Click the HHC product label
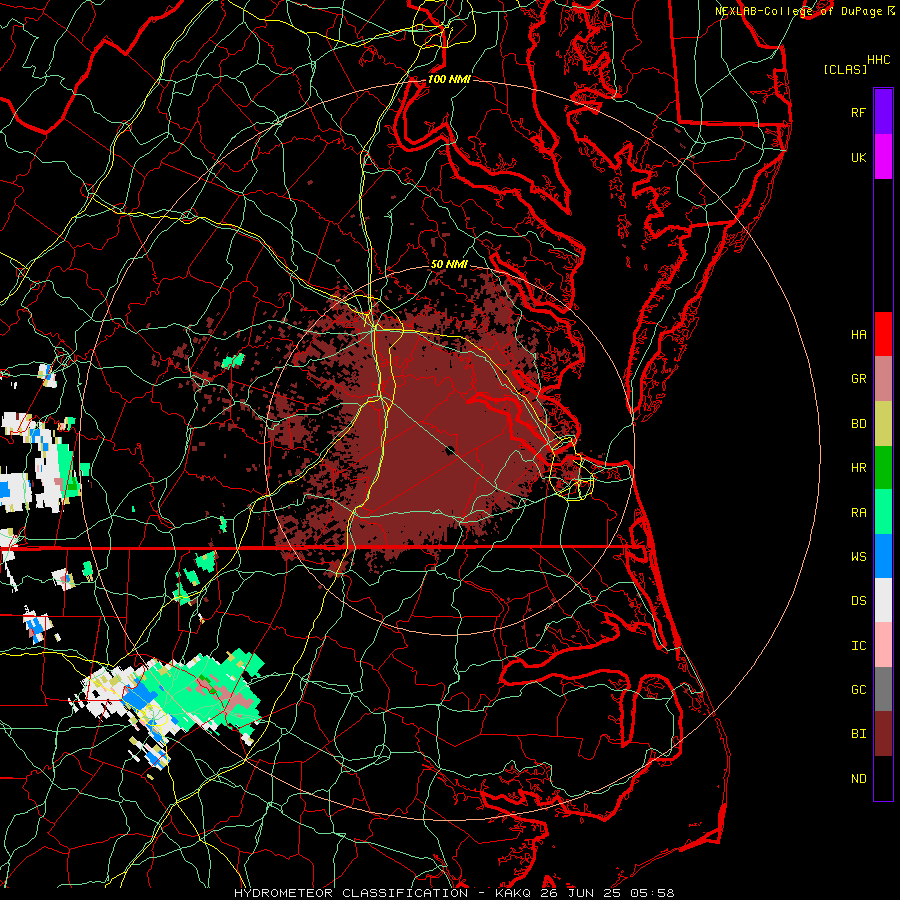The height and width of the screenshot is (900, 900). [x=879, y=60]
